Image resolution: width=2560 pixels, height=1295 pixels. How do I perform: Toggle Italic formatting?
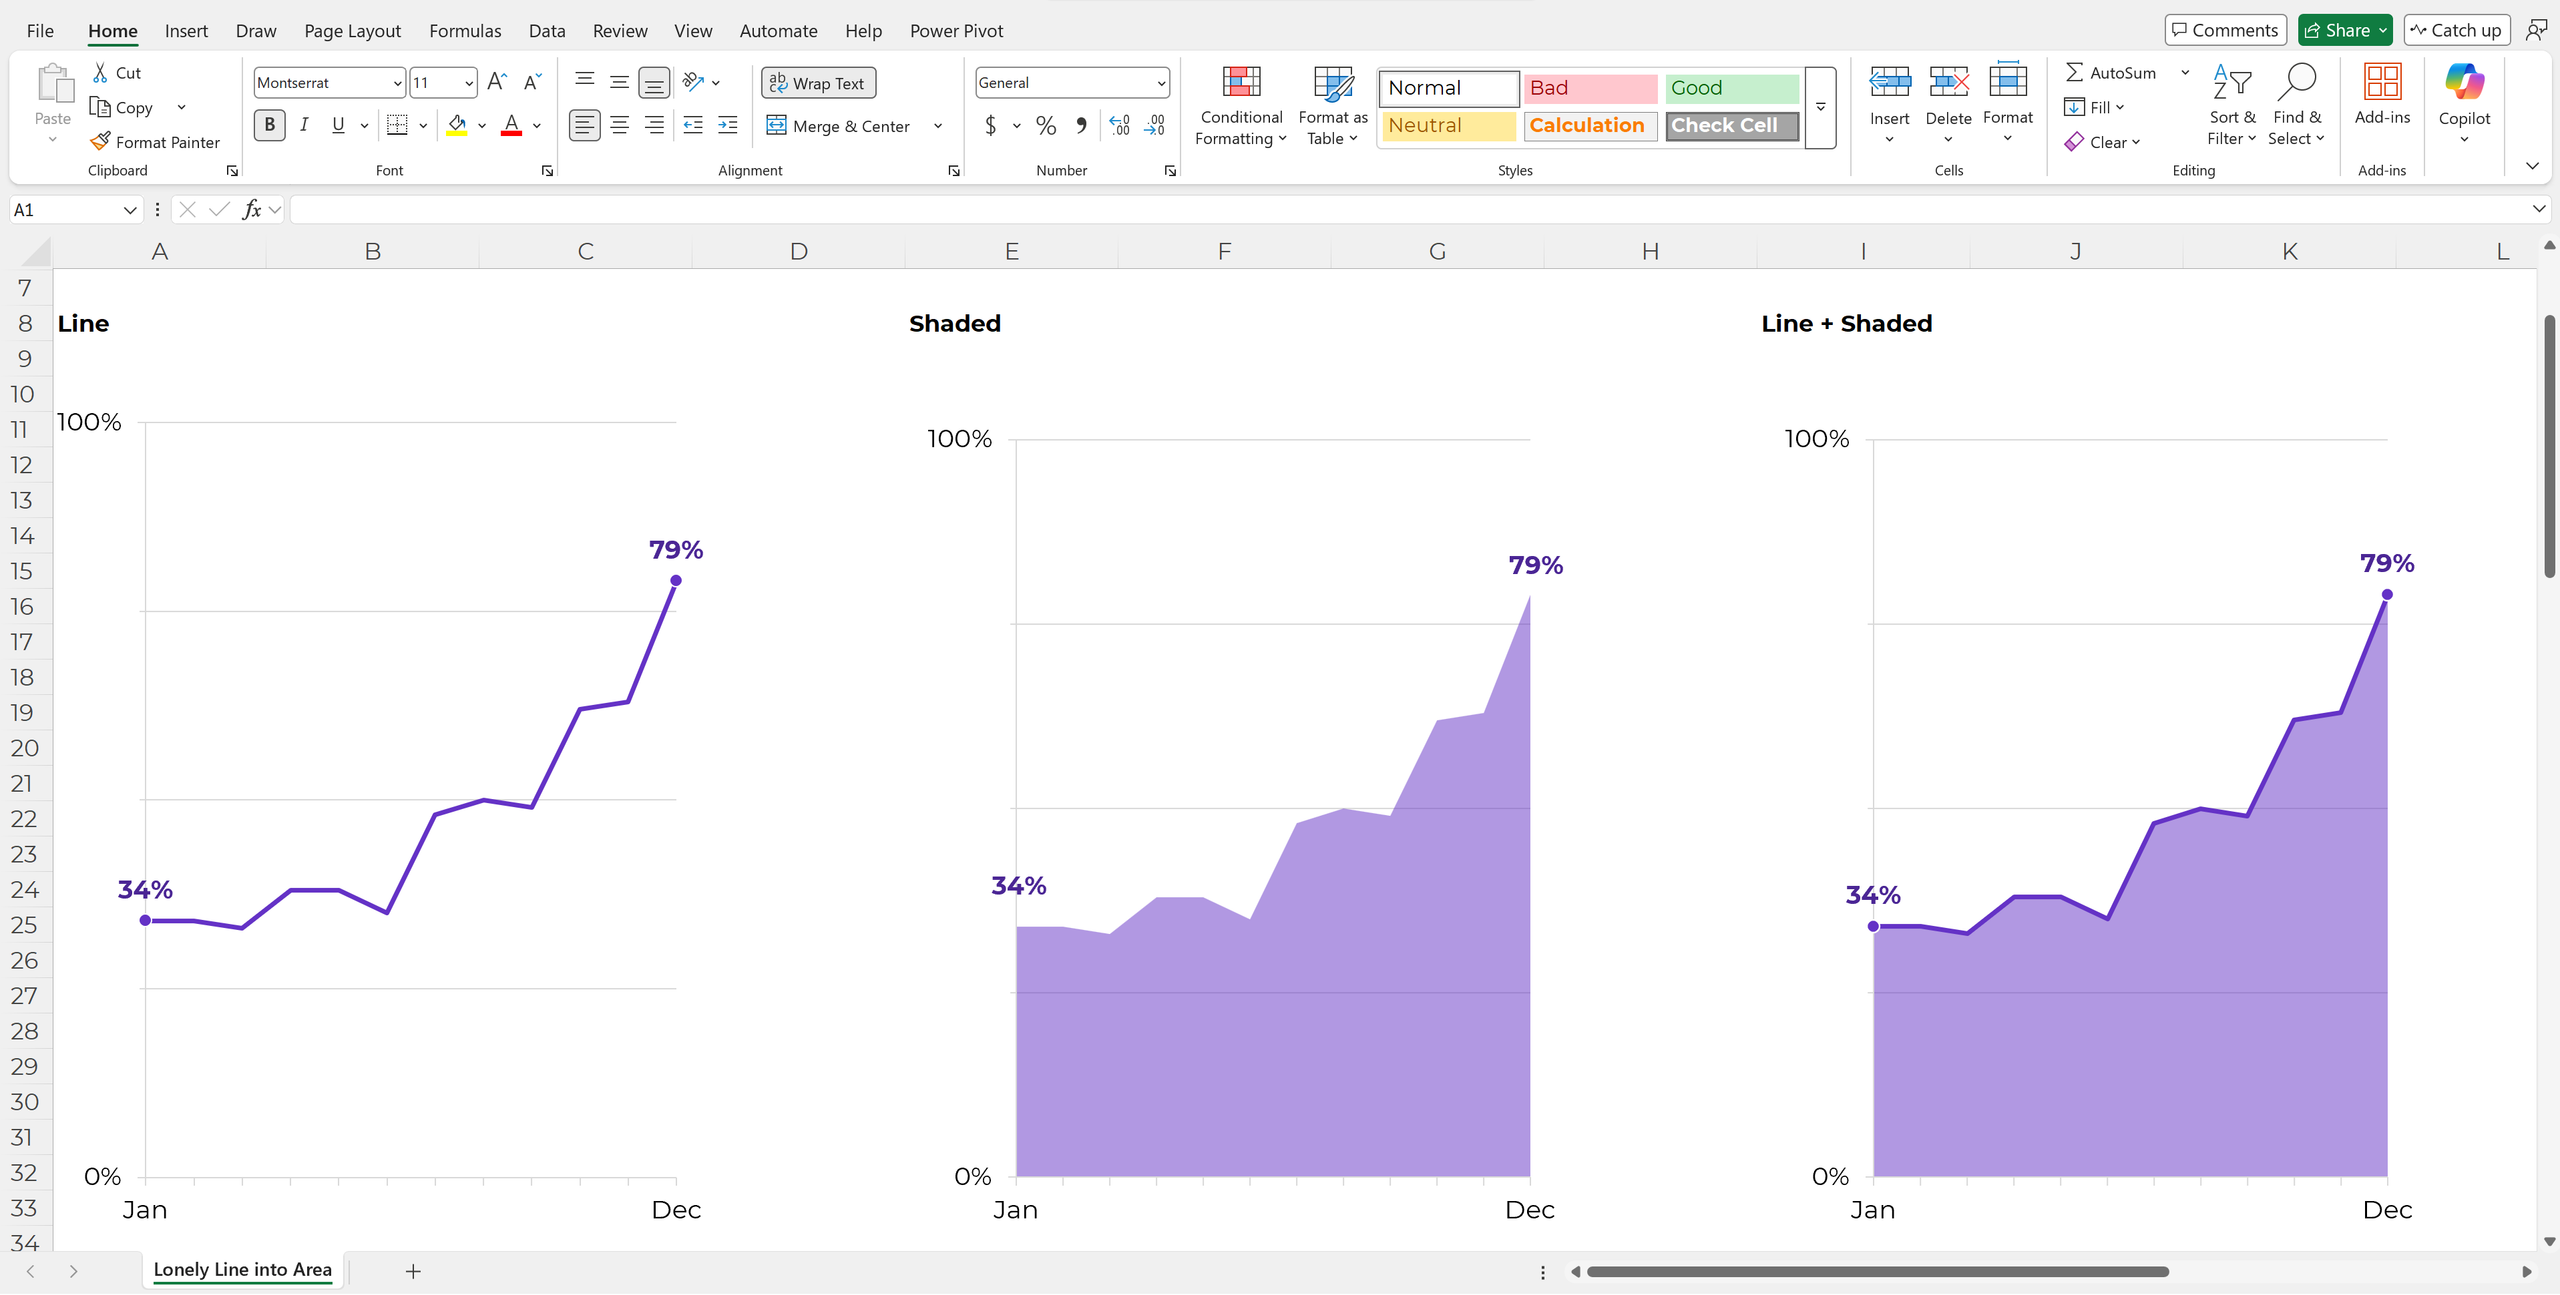coord(304,125)
